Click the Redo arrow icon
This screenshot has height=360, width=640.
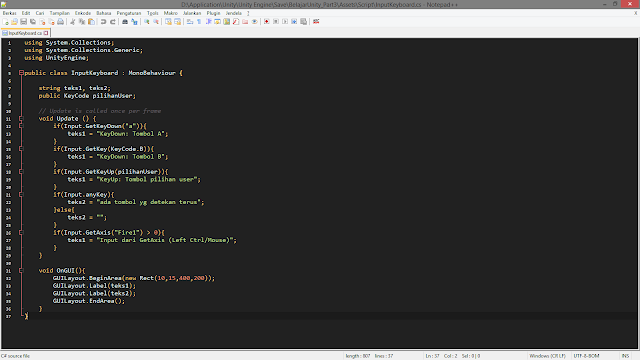pos(113,22)
